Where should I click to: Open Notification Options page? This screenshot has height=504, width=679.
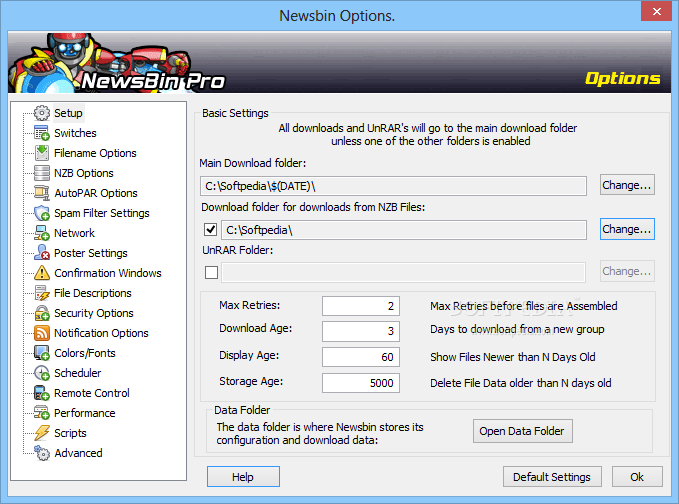pyautogui.click(x=101, y=333)
